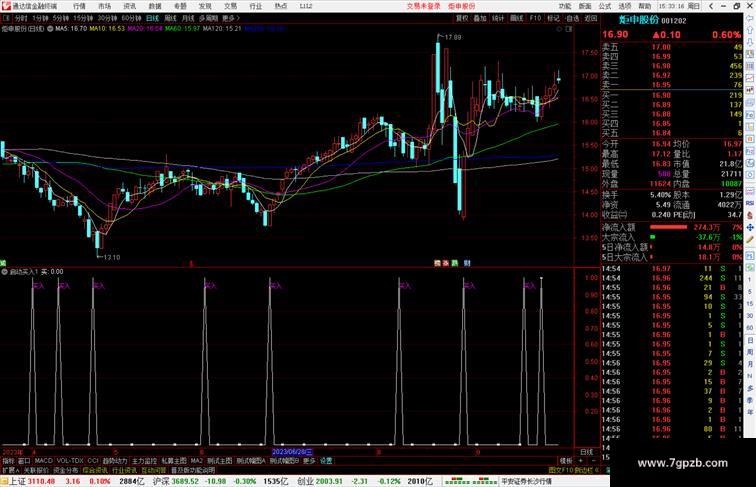The image size is (756, 487).
Task: Open the 综合资讯 tab
Action: tap(95, 470)
